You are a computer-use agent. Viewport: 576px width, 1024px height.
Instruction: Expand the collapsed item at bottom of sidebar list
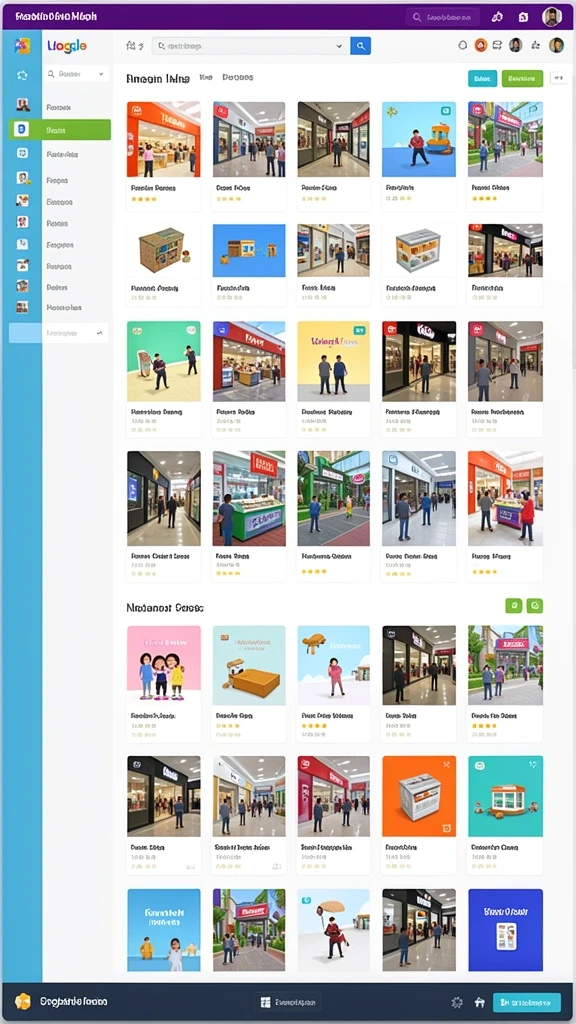pos(59,333)
